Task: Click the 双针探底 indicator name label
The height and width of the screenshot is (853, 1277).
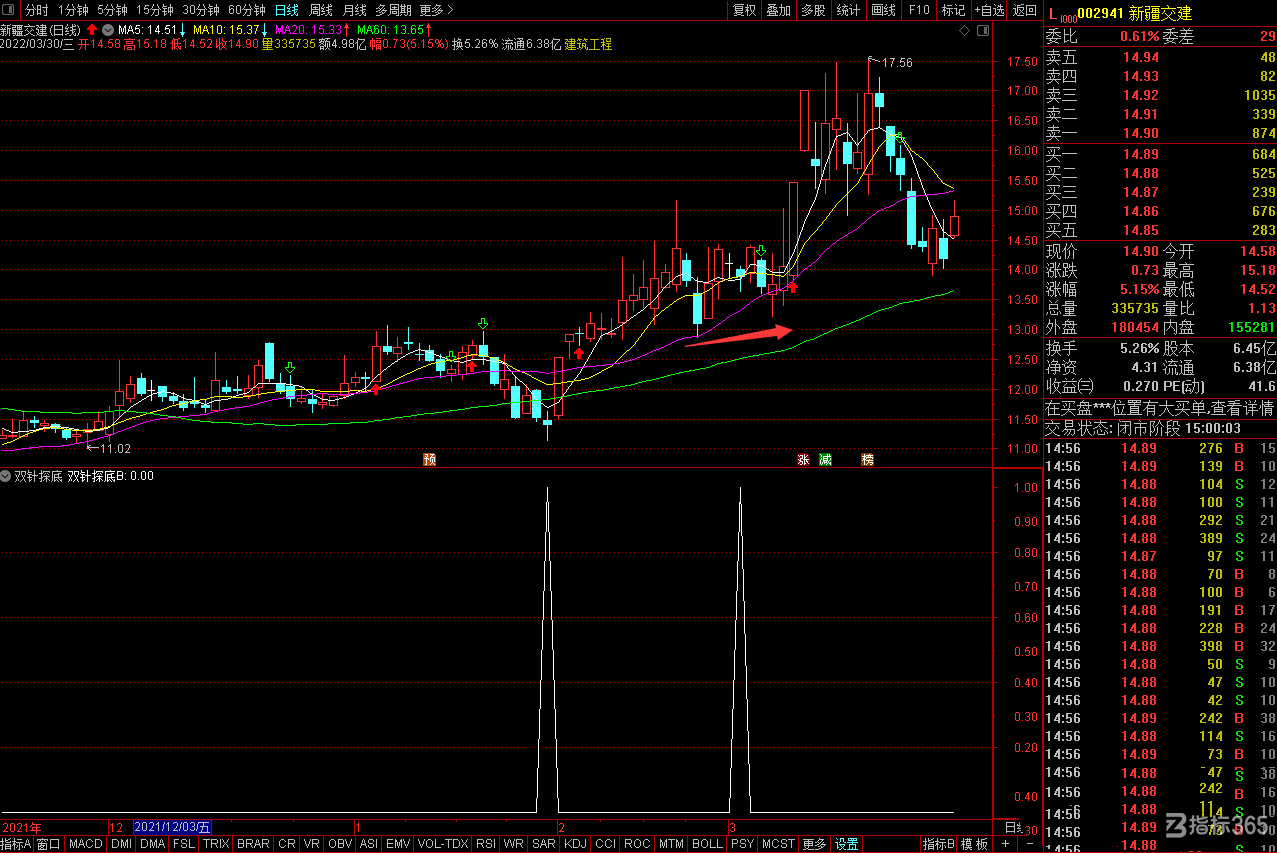Action: tap(39, 476)
